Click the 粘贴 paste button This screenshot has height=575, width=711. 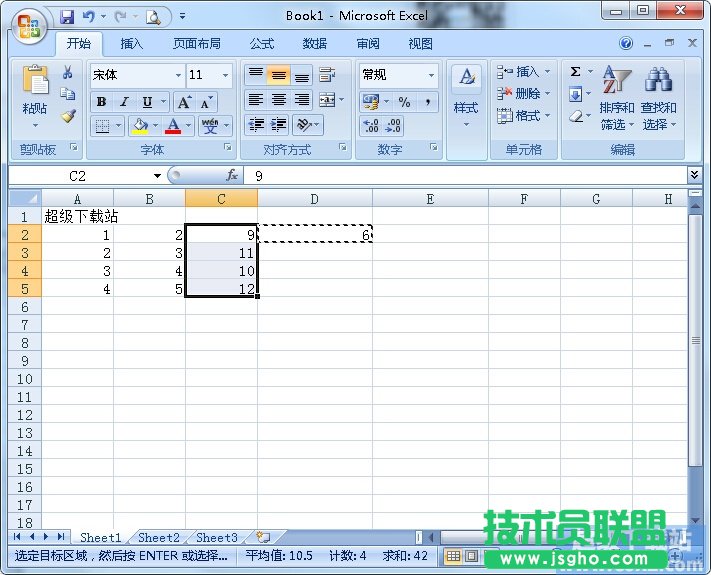(35, 95)
